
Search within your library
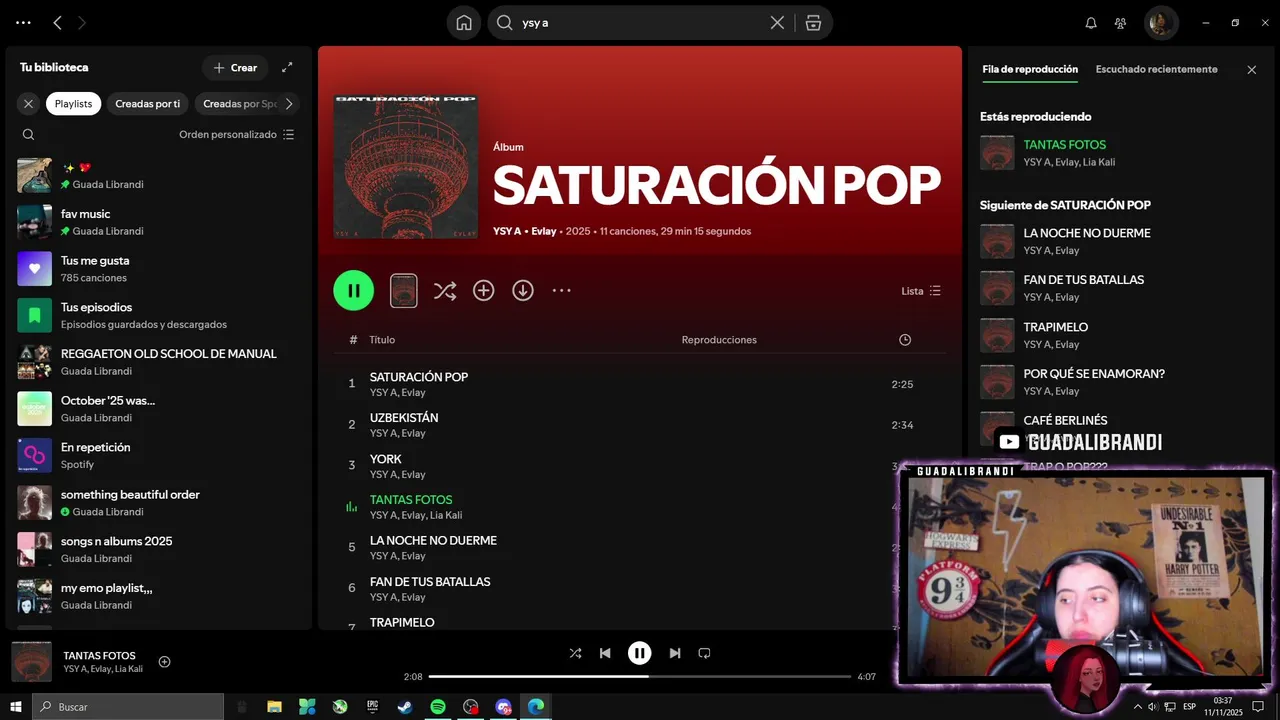(28, 134)
